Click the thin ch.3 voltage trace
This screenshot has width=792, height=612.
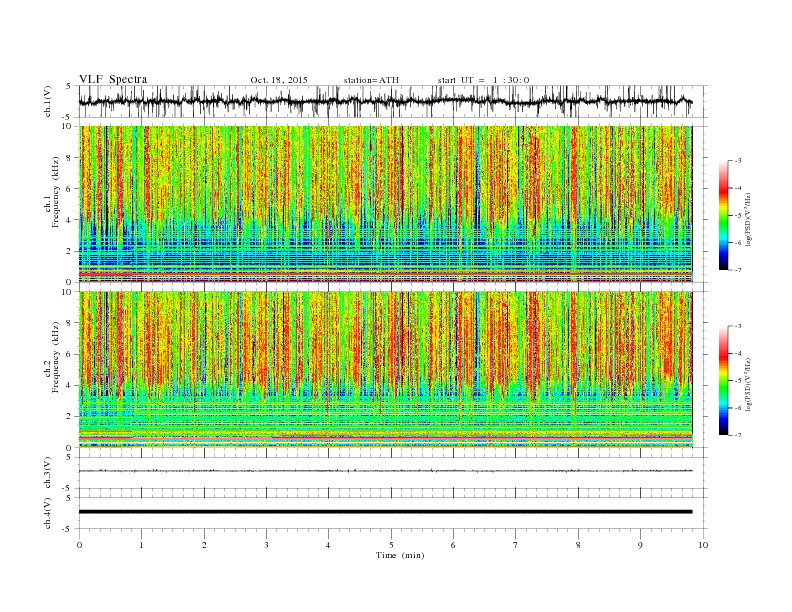click(385, 471)
